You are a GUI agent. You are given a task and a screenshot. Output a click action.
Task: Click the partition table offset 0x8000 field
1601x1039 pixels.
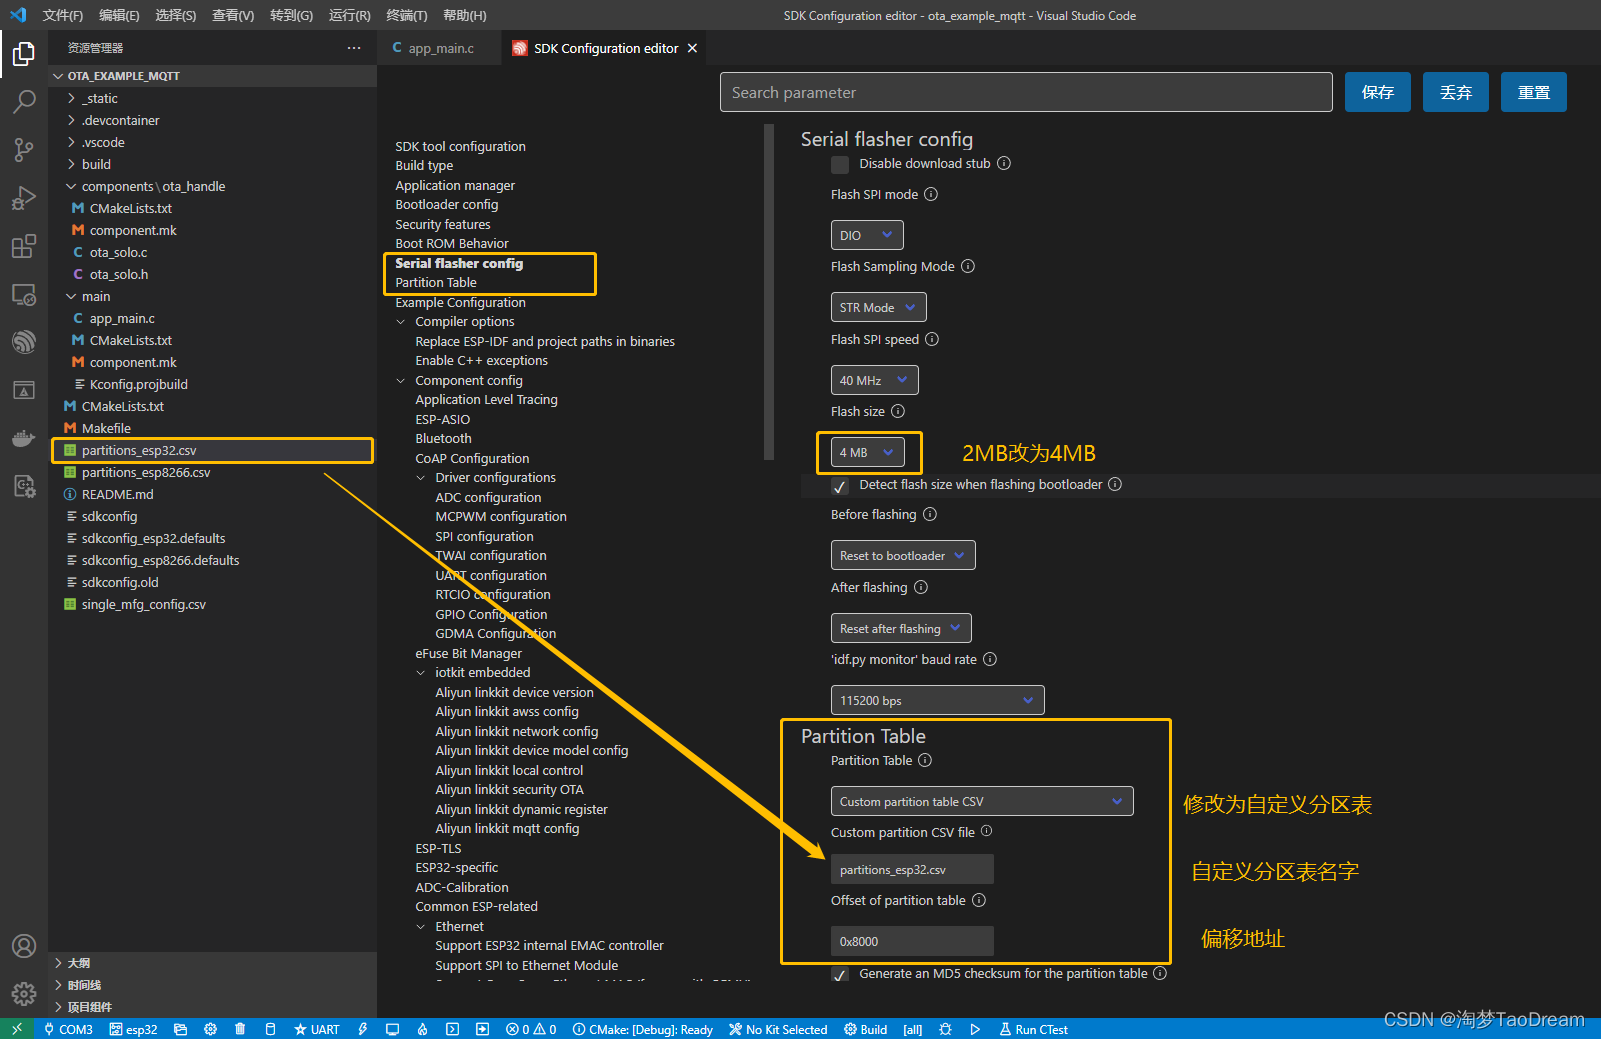[x=912, y=941]
